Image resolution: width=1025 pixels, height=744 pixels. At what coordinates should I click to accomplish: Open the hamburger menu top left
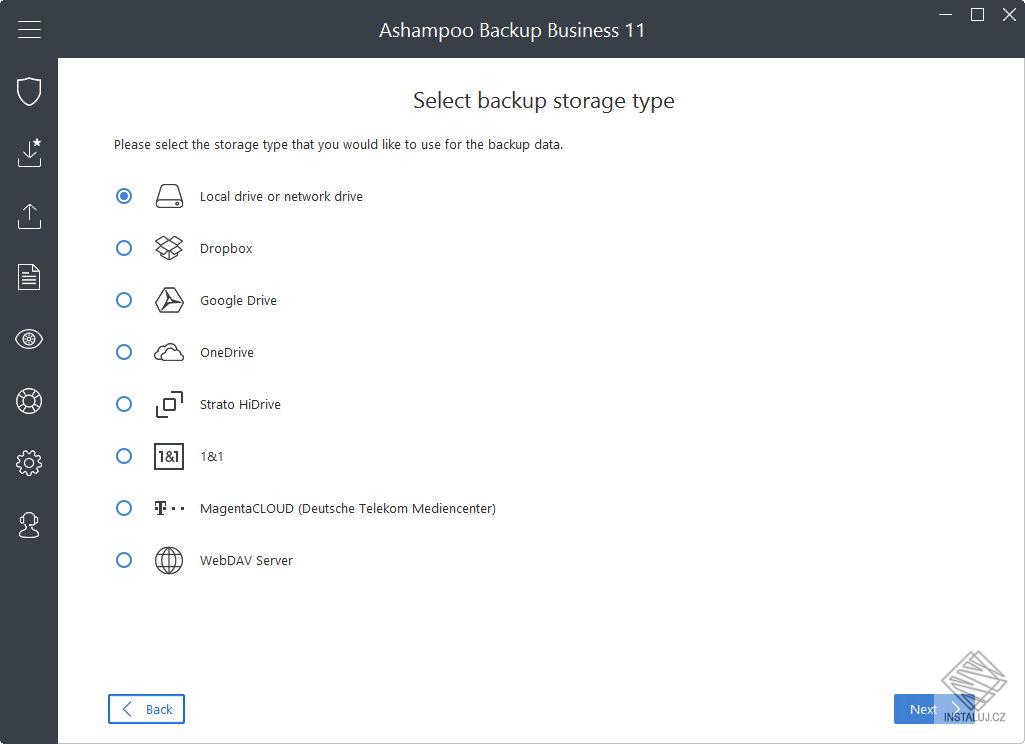29,29
